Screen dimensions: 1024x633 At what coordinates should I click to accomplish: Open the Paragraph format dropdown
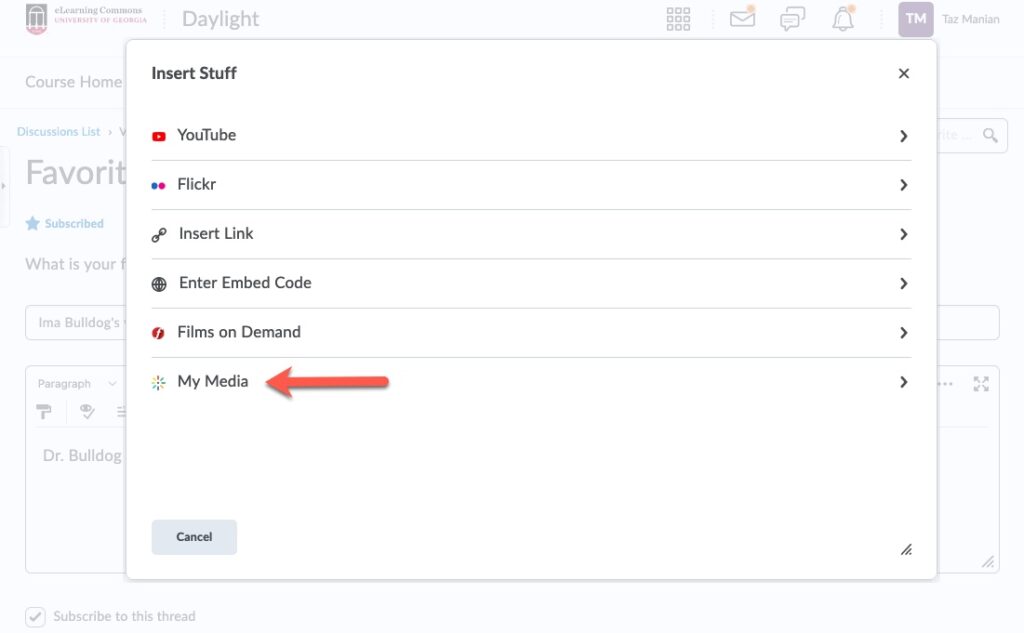click(x=77, y=384)
